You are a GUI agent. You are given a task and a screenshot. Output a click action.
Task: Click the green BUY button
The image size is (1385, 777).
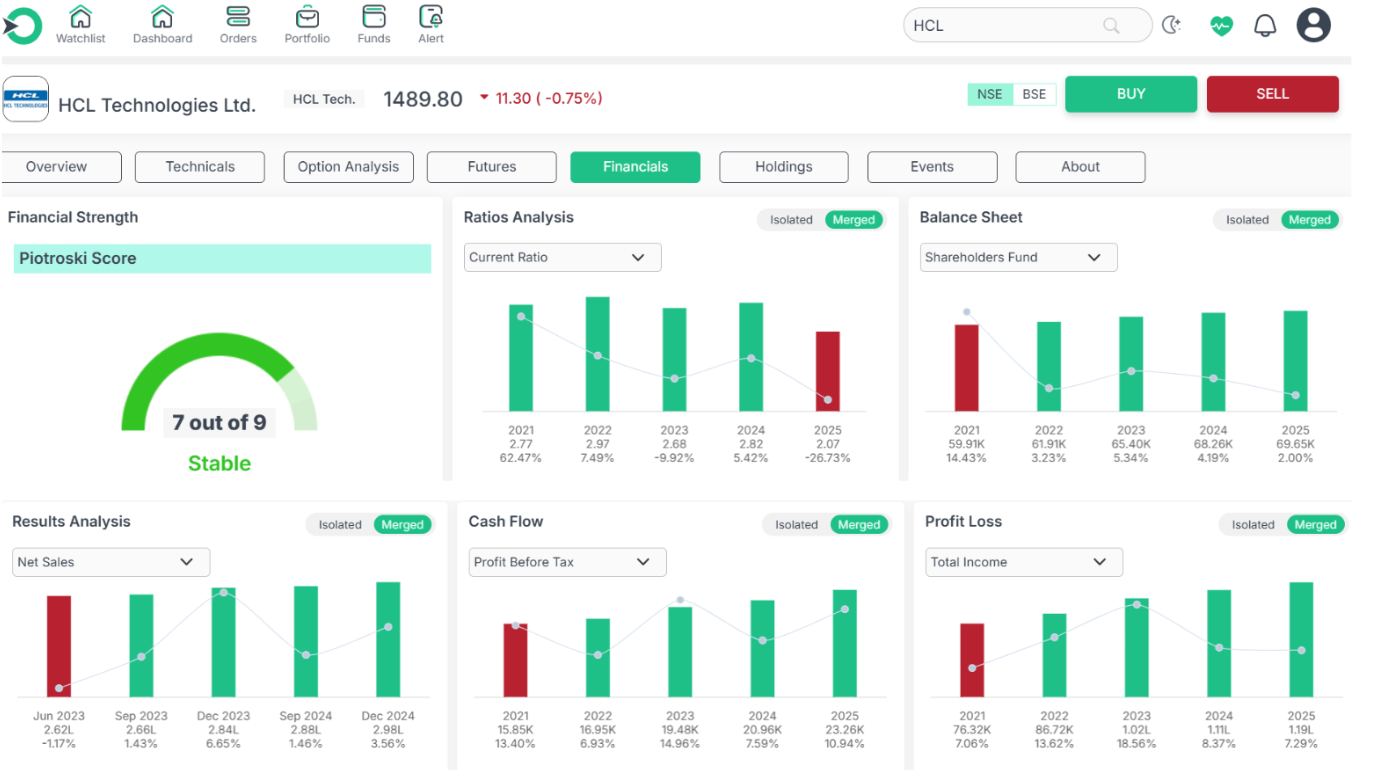click(1131, 94)
